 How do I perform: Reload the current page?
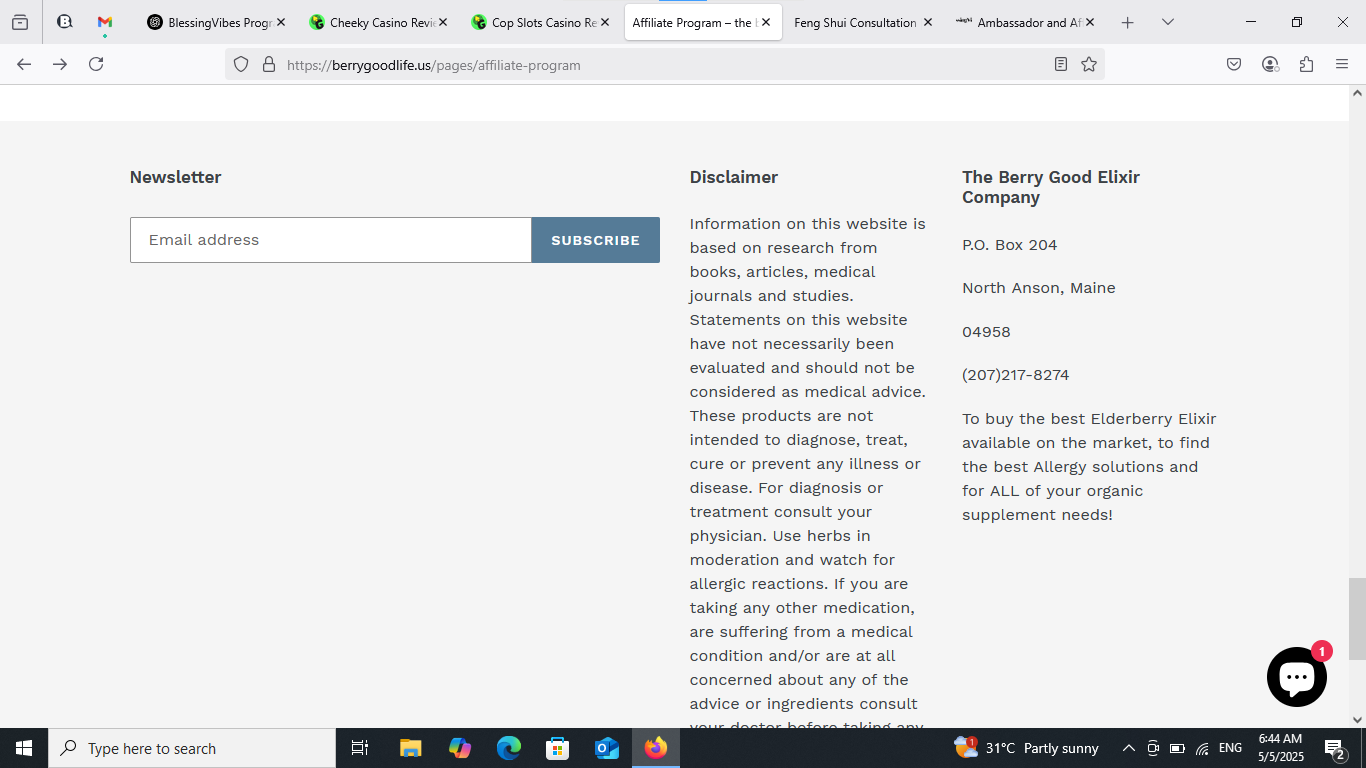[96, 64]
